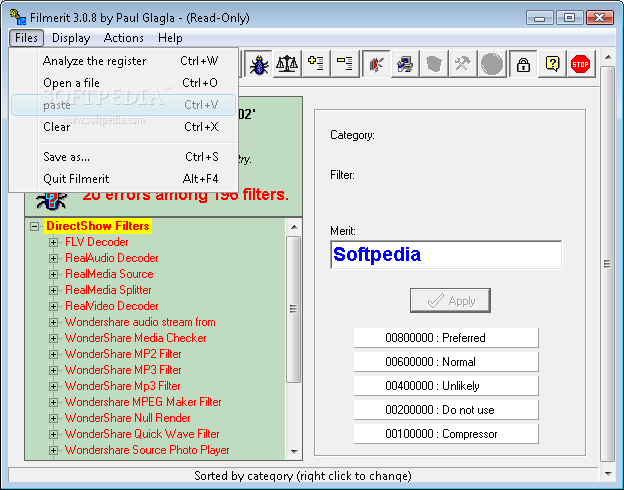Click the computer registry toolbar icon
Viewport: 624px width, 490px height.
(405, 64)
